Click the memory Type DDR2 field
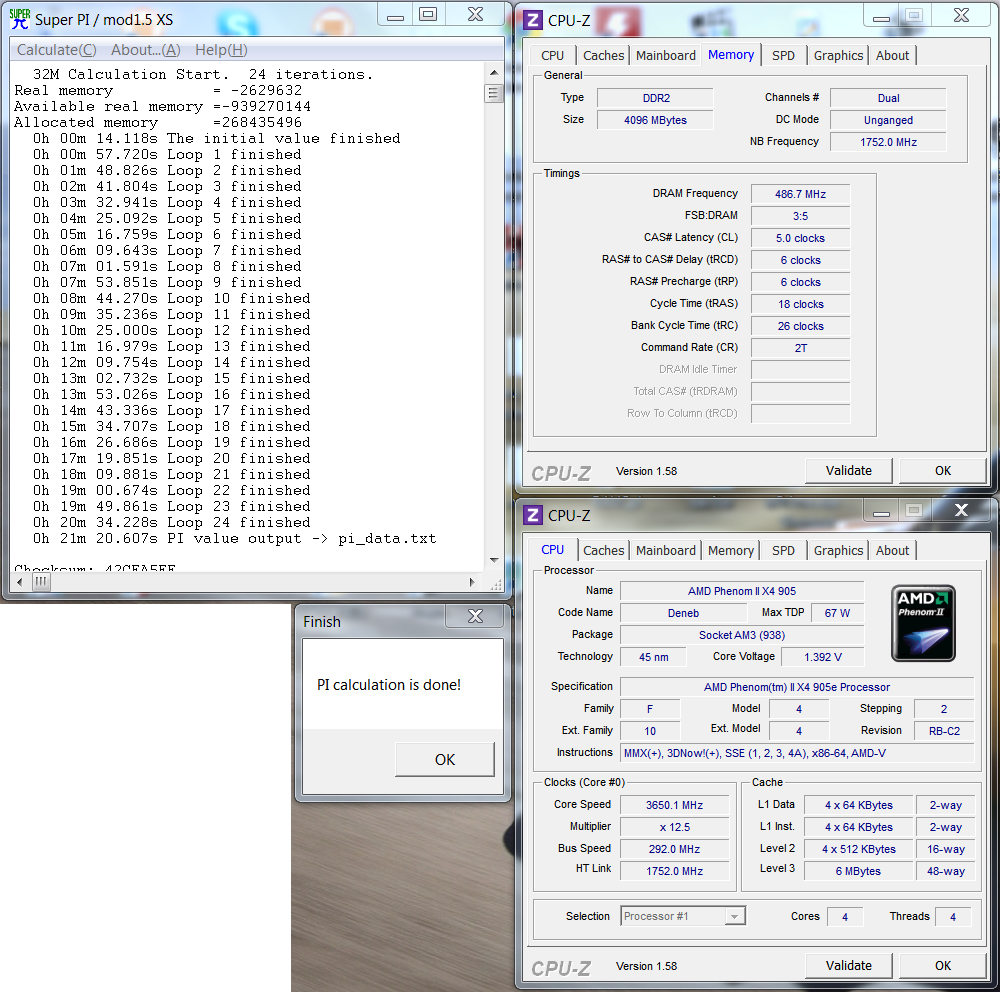 tap(655, 98)
